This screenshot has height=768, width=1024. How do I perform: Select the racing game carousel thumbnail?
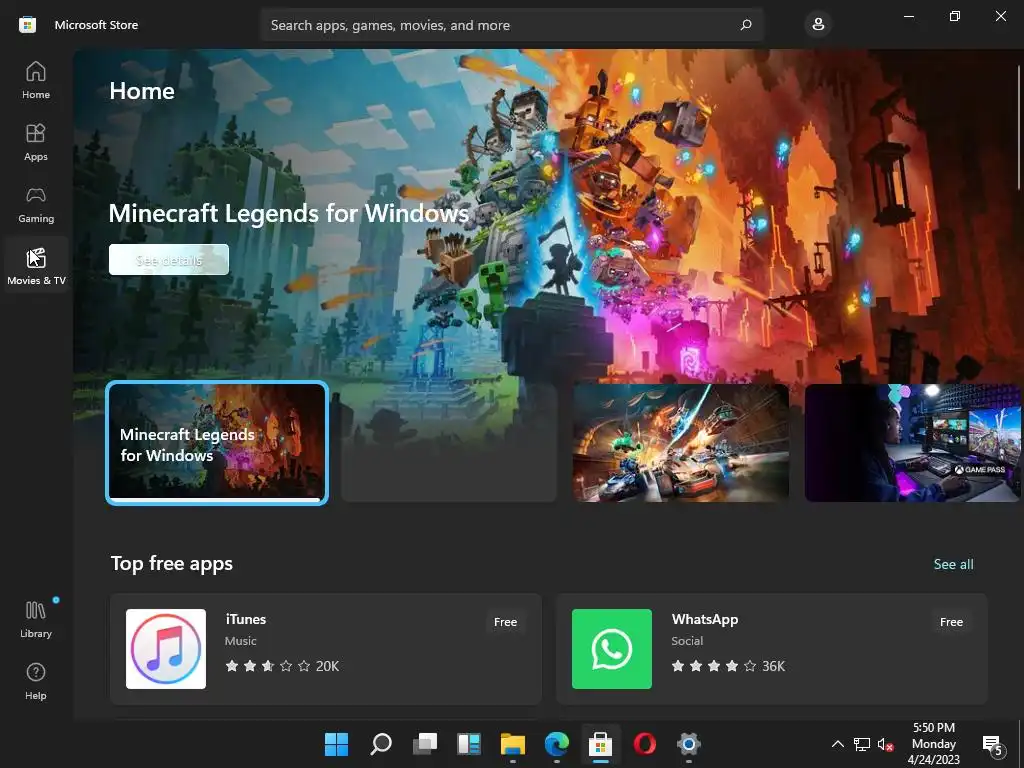coord(680,443)
